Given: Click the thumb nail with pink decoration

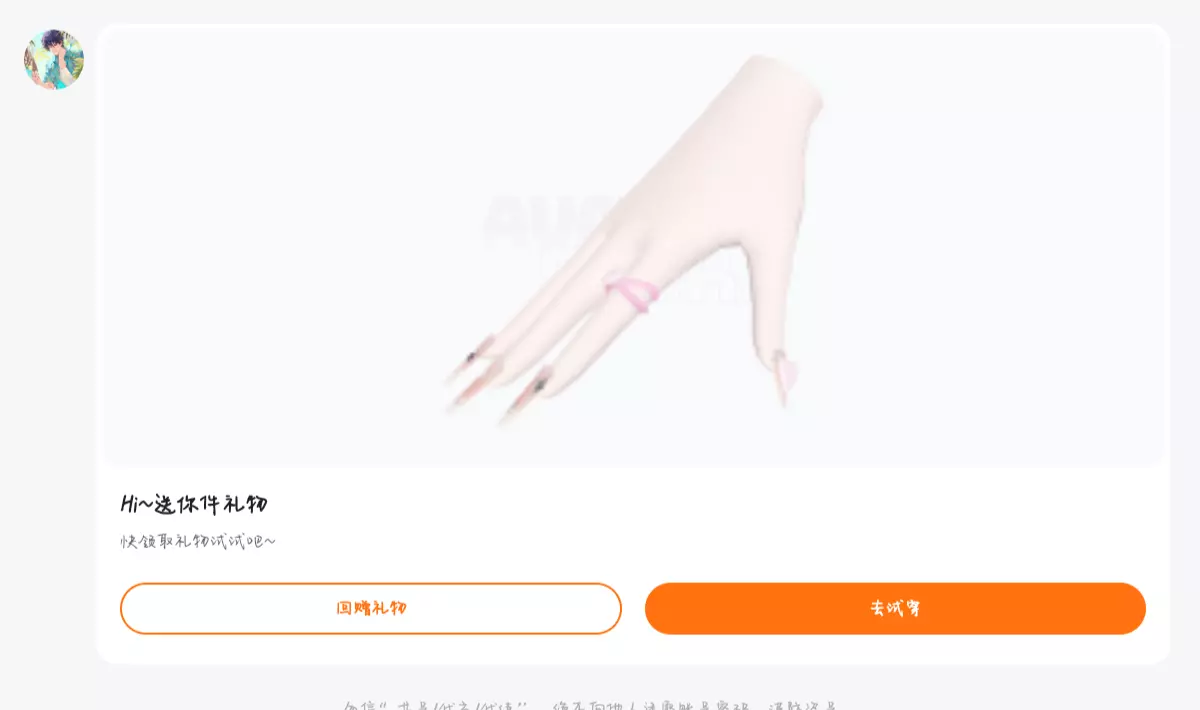Looking at the screenshot, I should (x=784, y=377).
